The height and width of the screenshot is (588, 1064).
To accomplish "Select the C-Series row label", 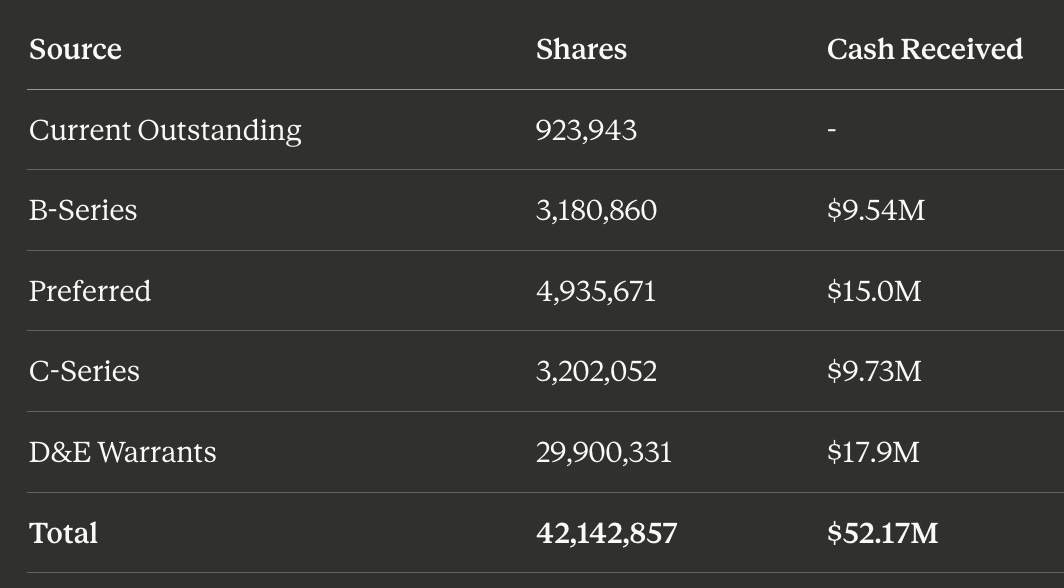I will [x=84, y=372].
